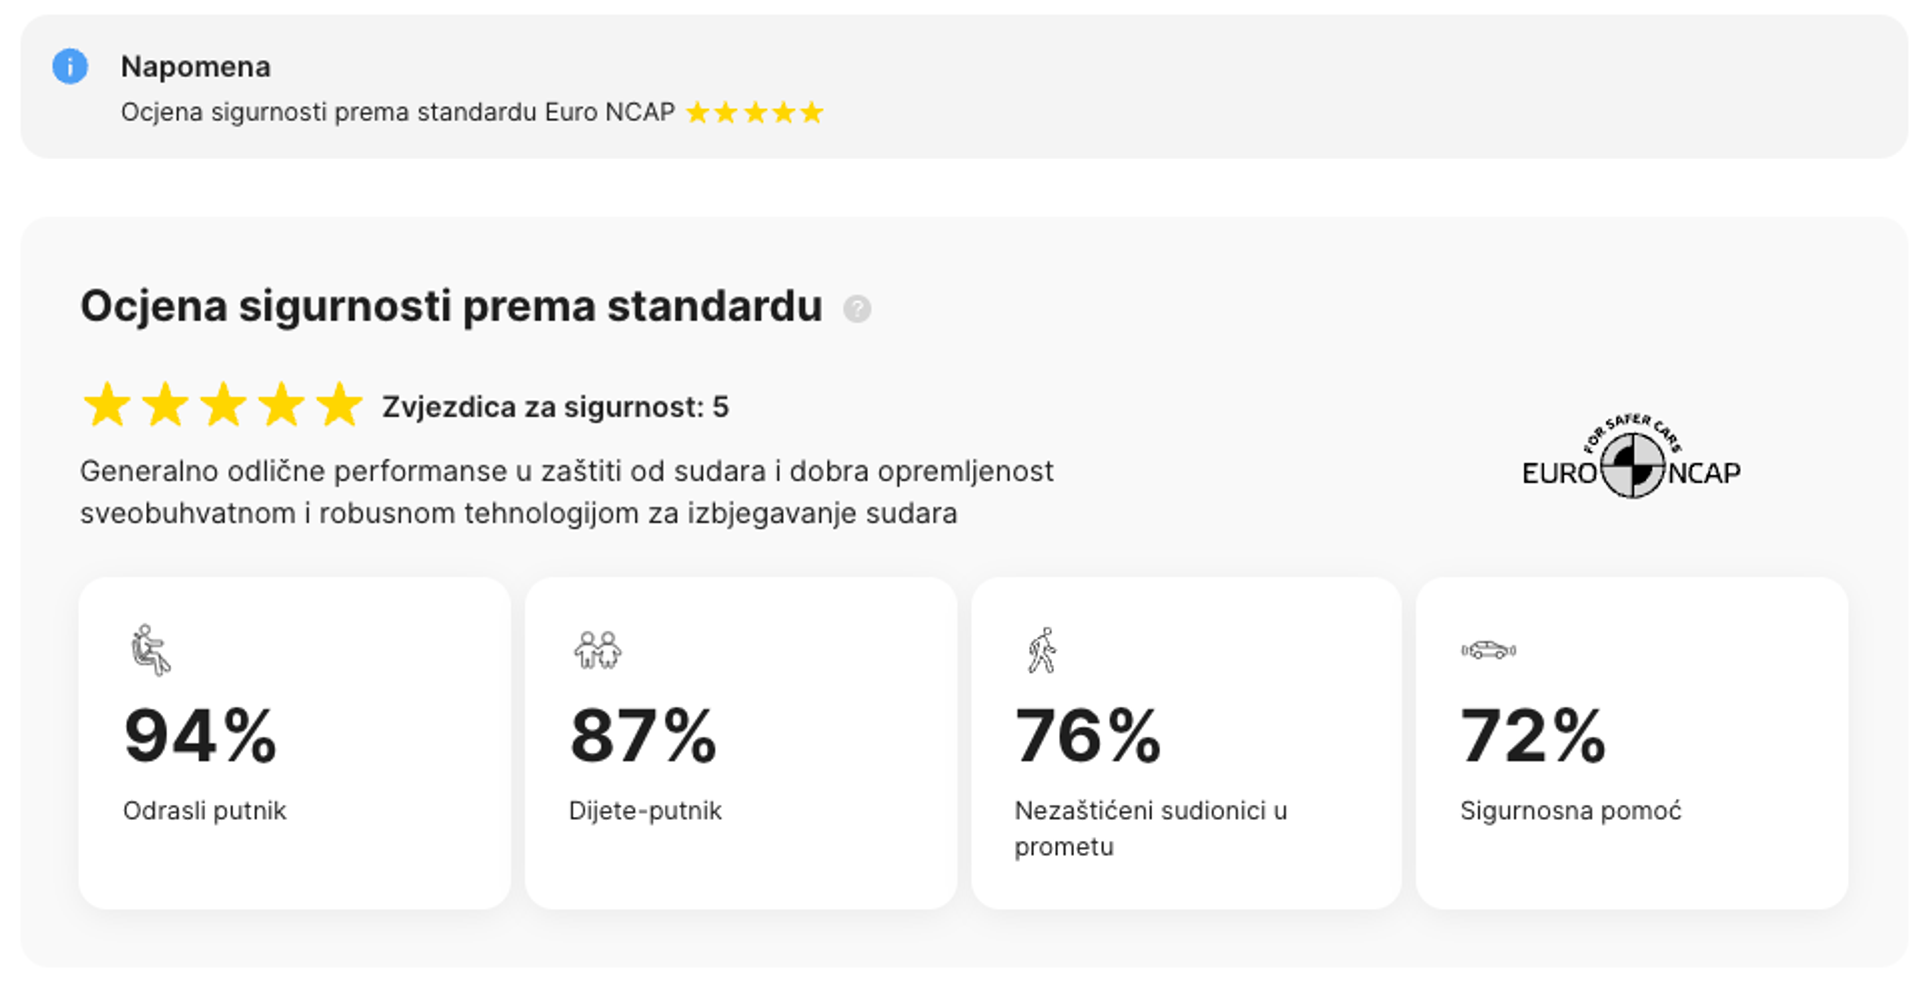
Task: Select the adult occupant seat icon
Action: tap(151, 650)
